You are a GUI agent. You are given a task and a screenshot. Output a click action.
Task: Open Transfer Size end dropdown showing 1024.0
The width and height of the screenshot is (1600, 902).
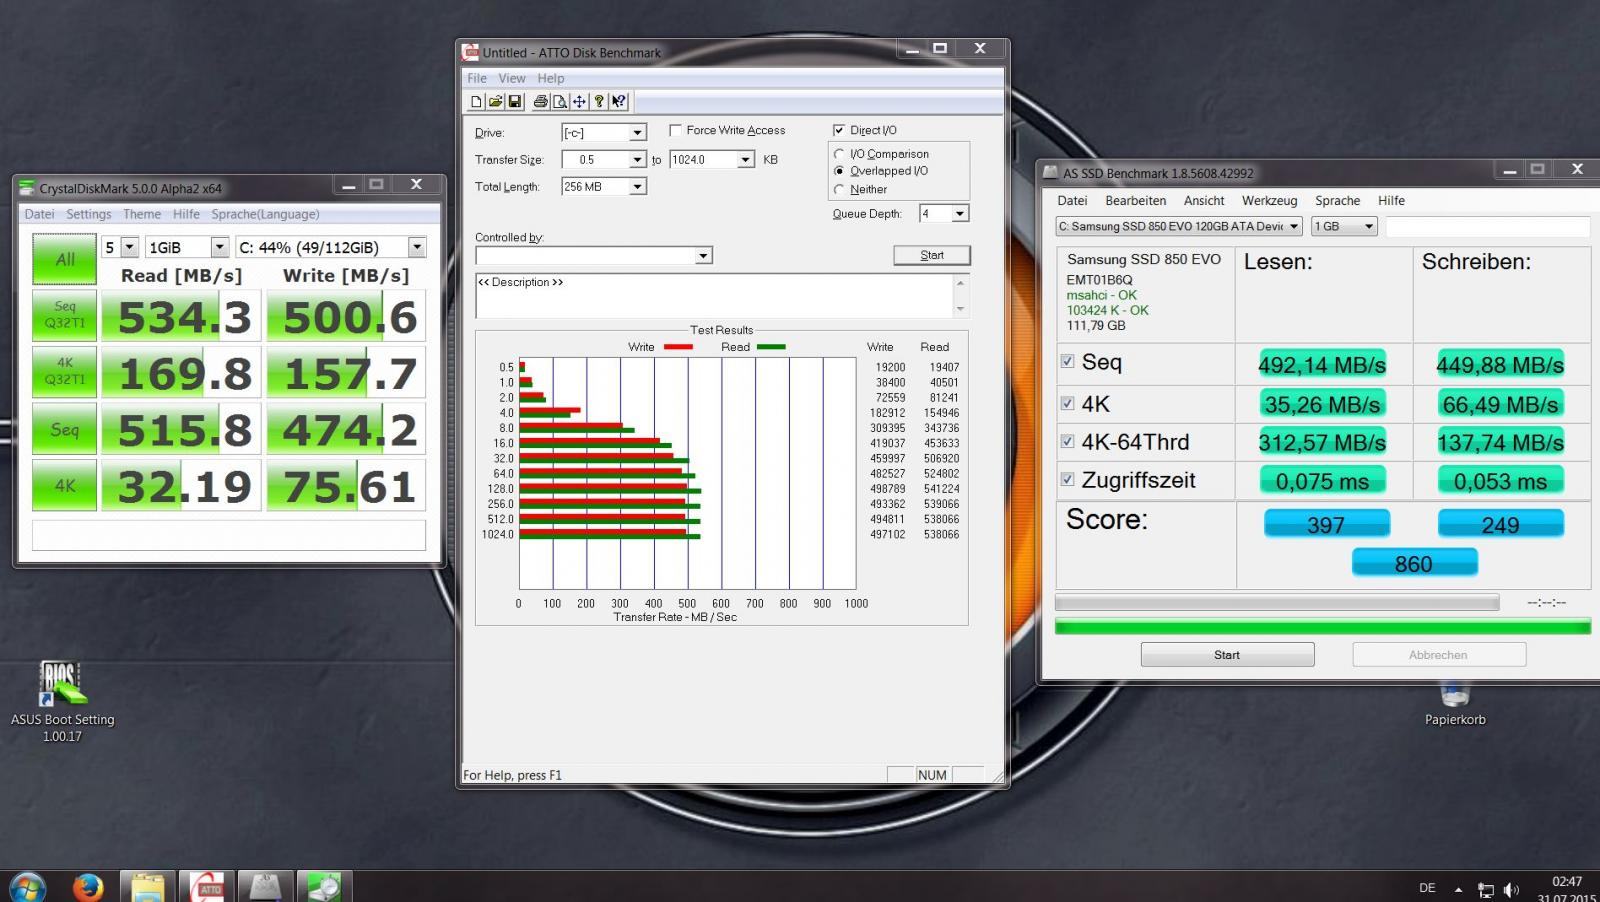(x=745, y=159)
